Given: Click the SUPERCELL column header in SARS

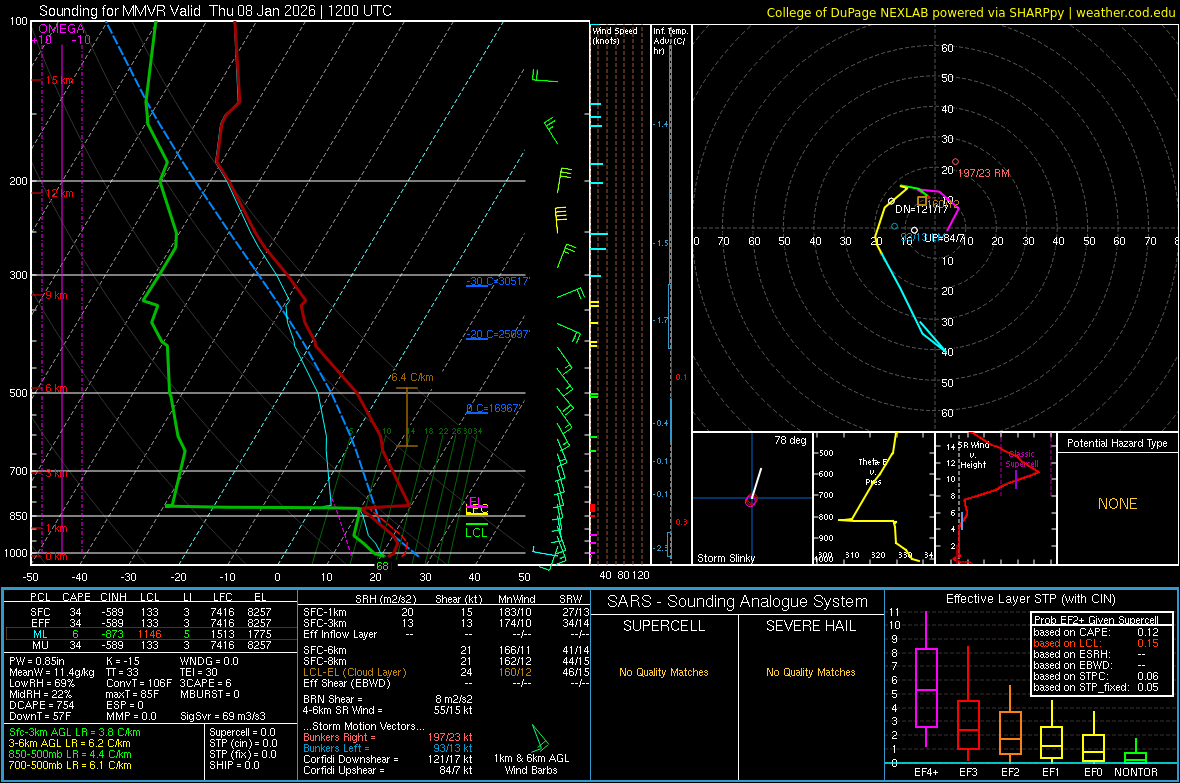Looking at the screenshot, I should (664, 626).
